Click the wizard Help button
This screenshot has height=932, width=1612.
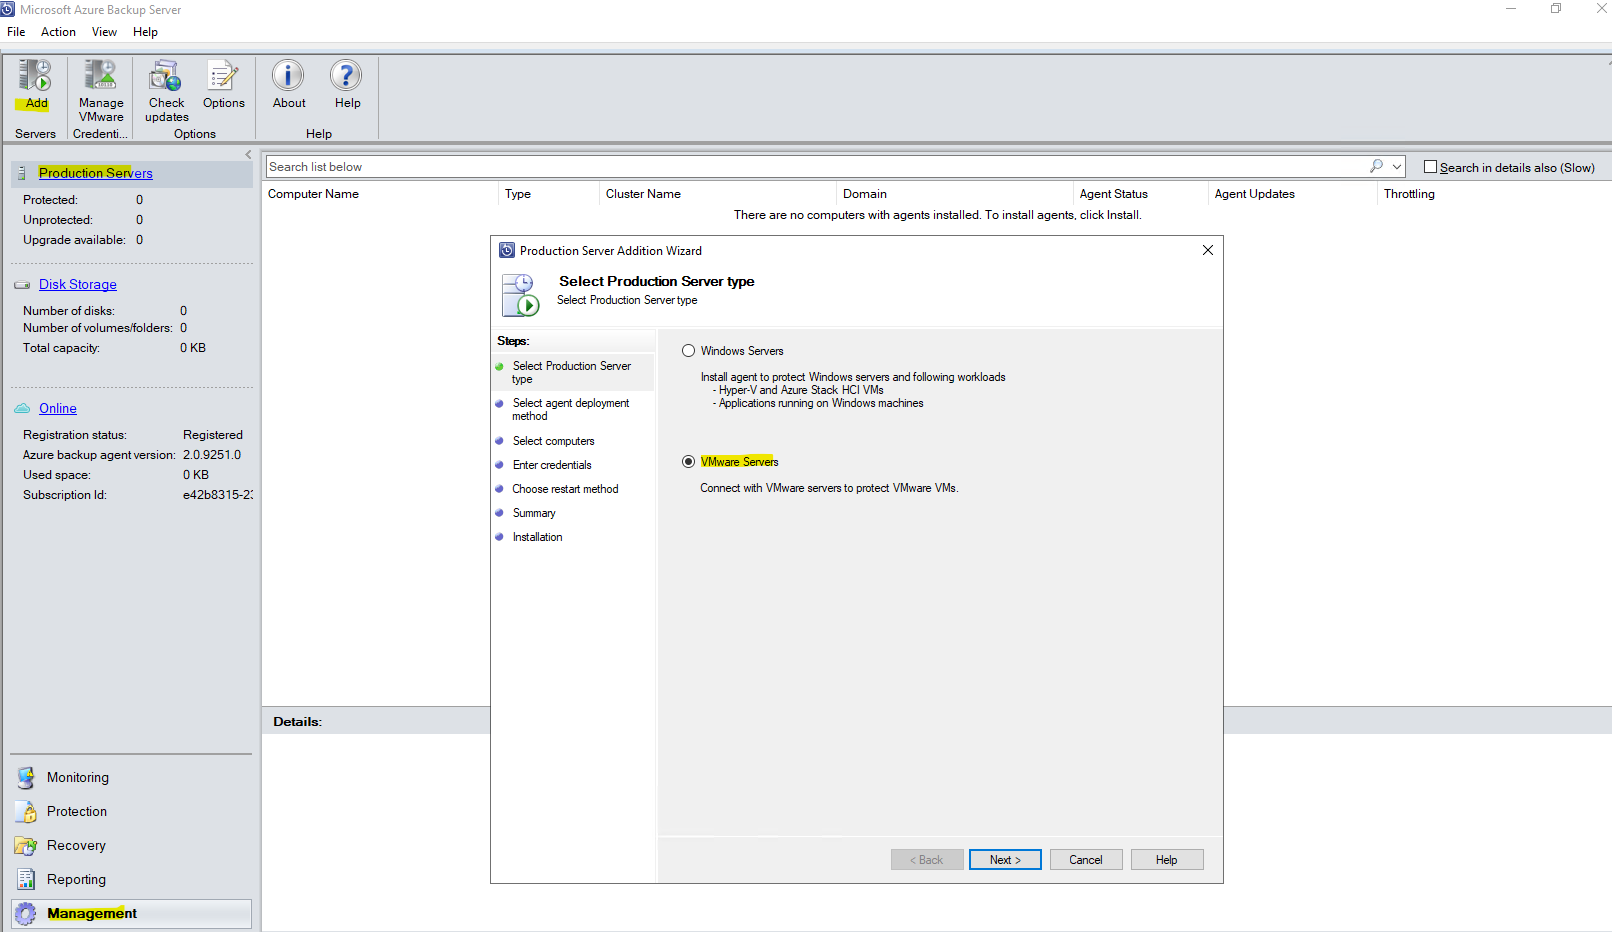[1167, 860]
